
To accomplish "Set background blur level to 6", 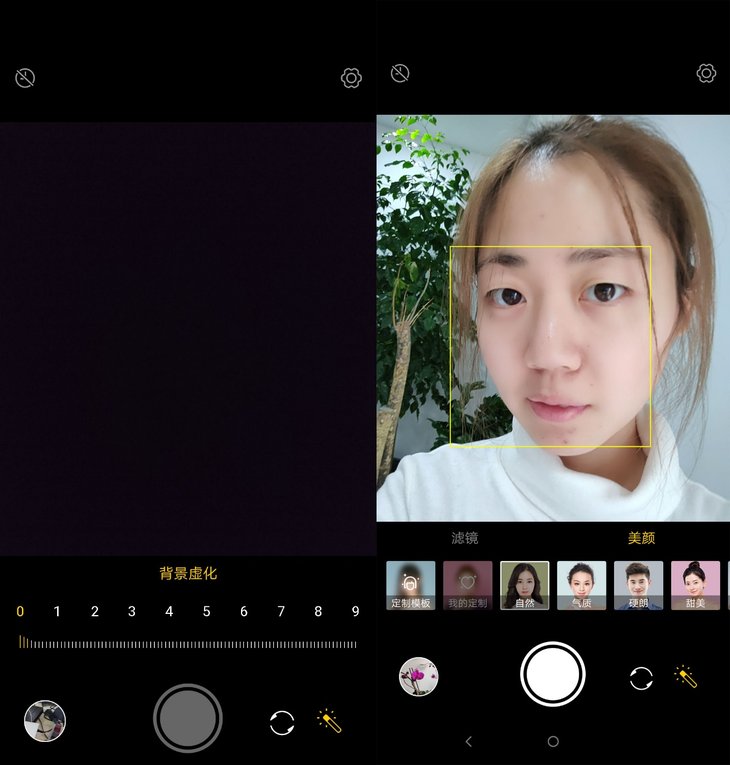I will pyautogui.click(x=243, y=611).
